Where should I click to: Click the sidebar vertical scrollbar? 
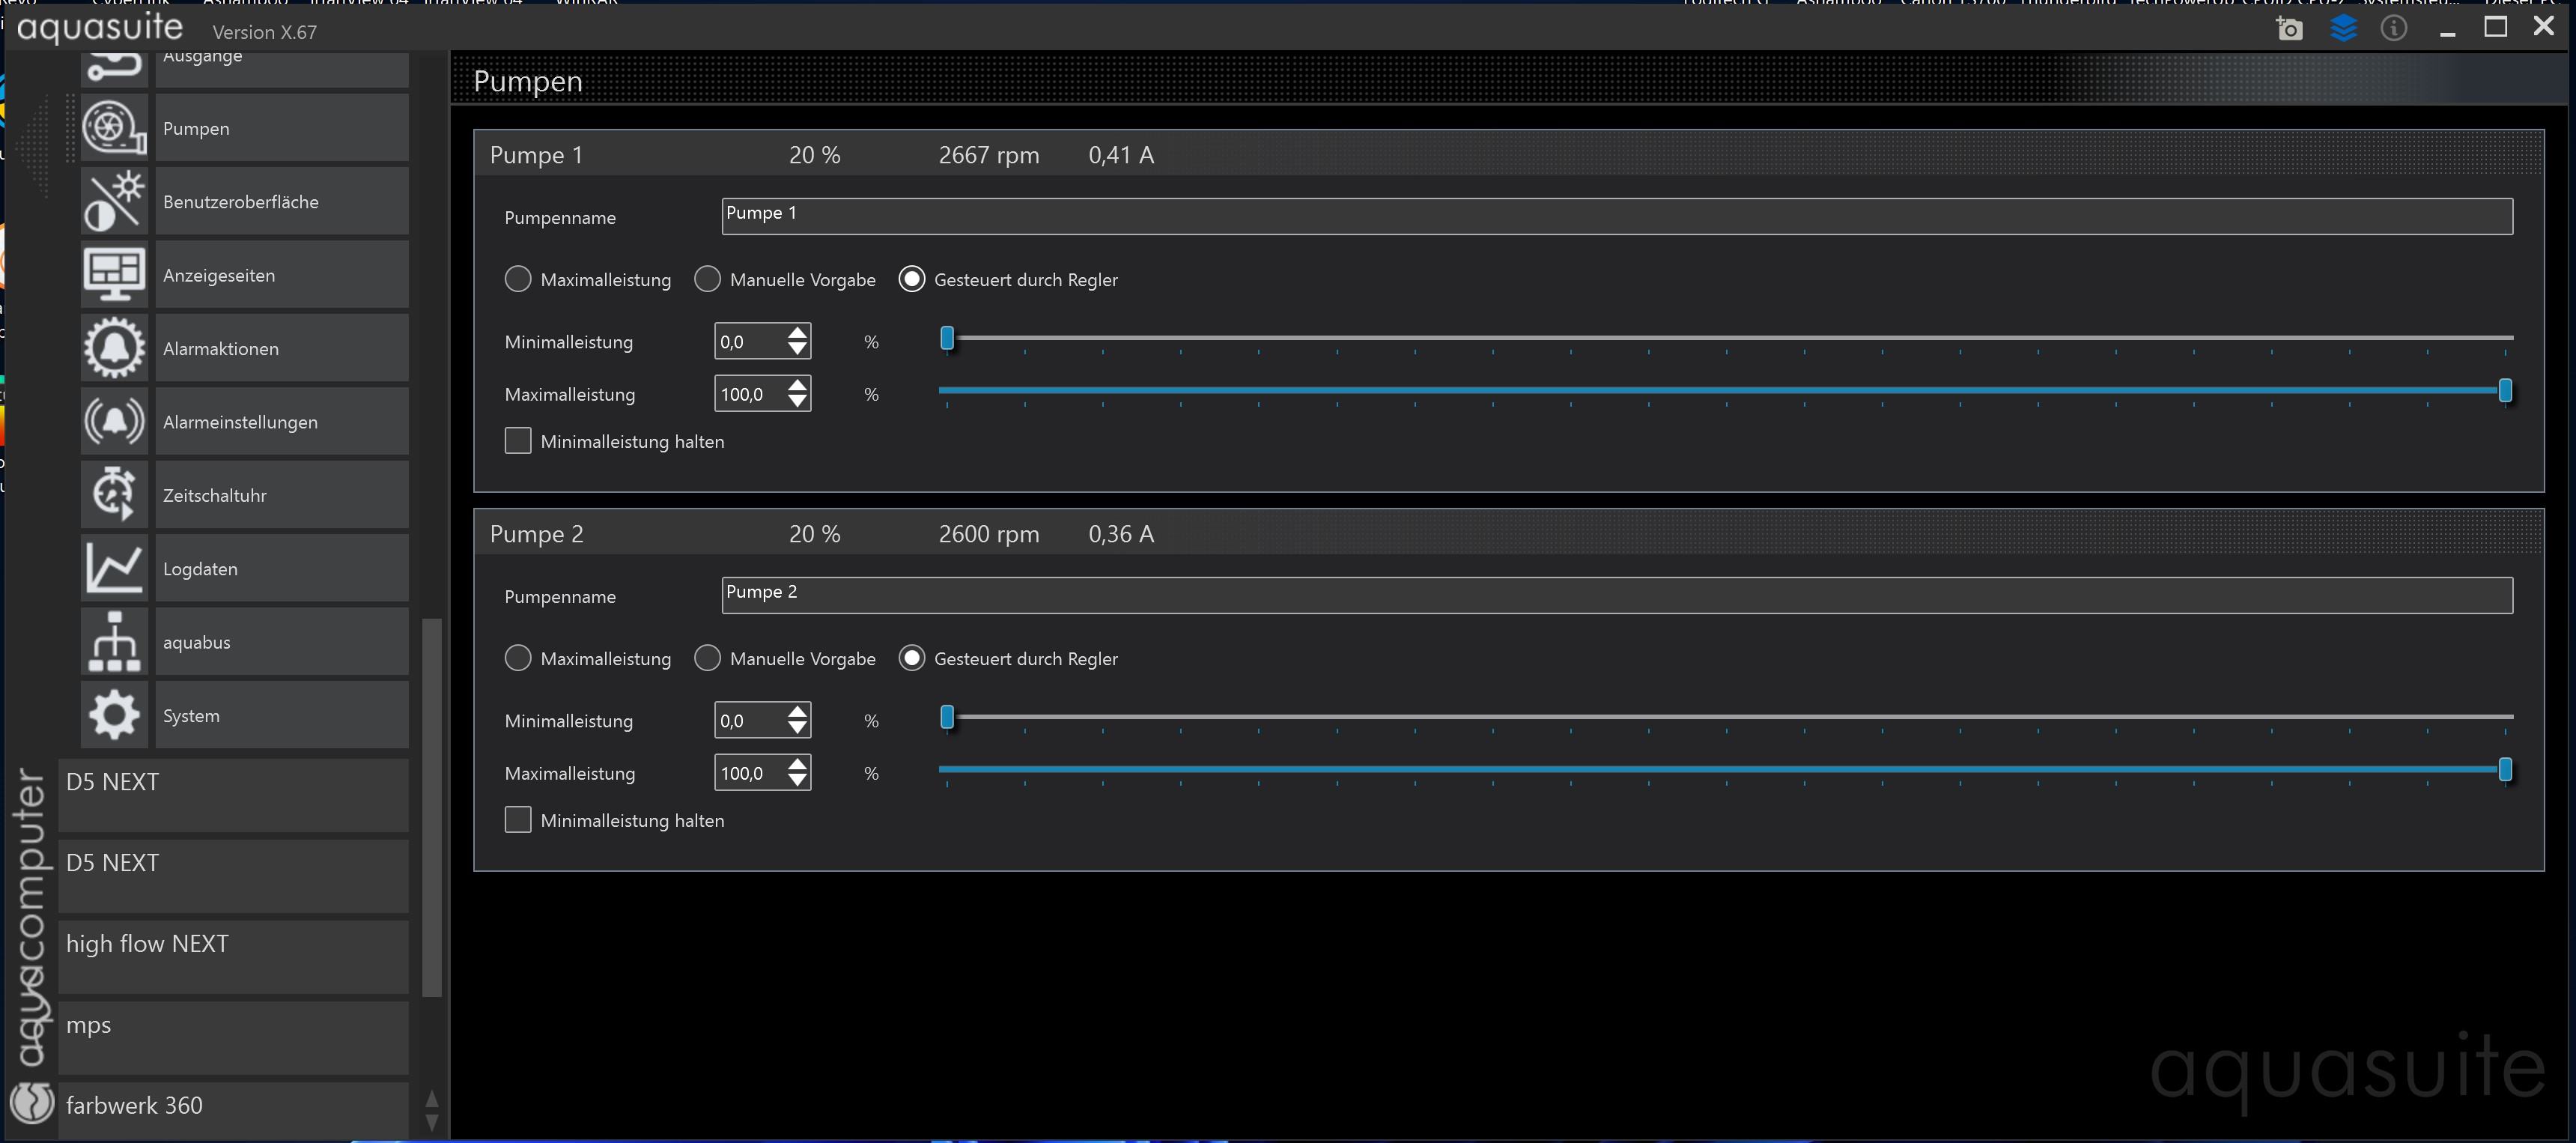click(x=432, y=808)
